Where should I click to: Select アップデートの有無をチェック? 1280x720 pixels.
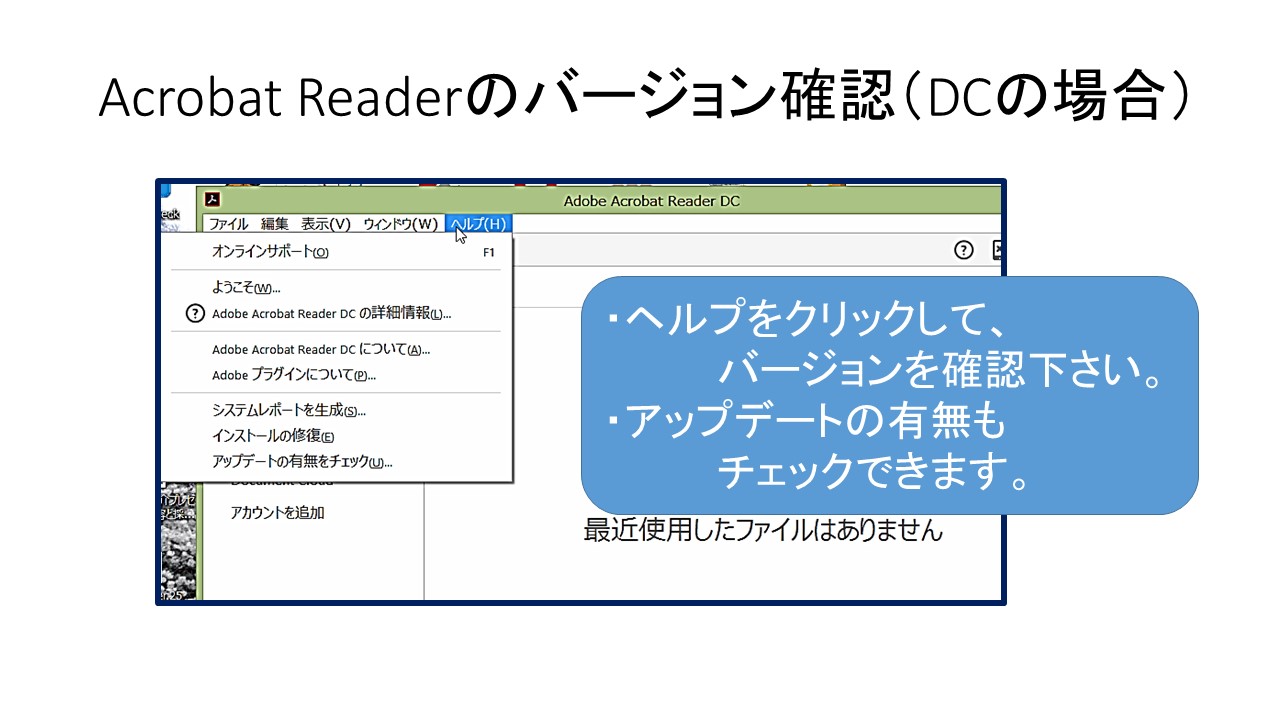[x=337, y=462]
